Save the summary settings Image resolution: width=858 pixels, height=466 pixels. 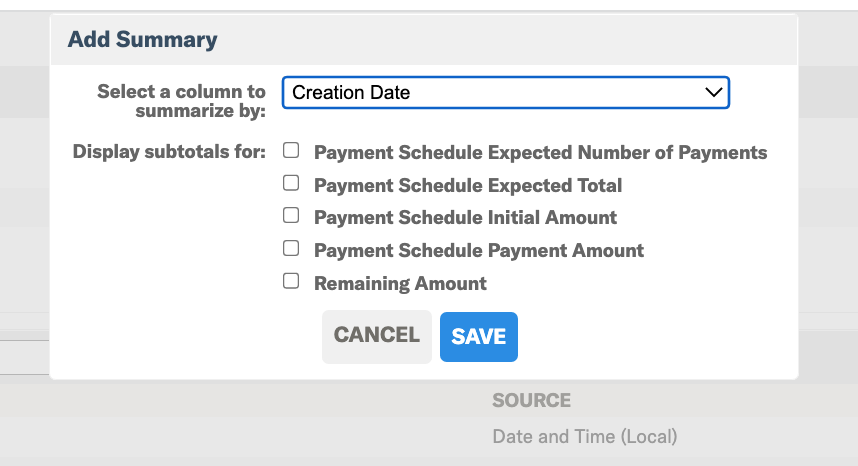coord(479,337)
